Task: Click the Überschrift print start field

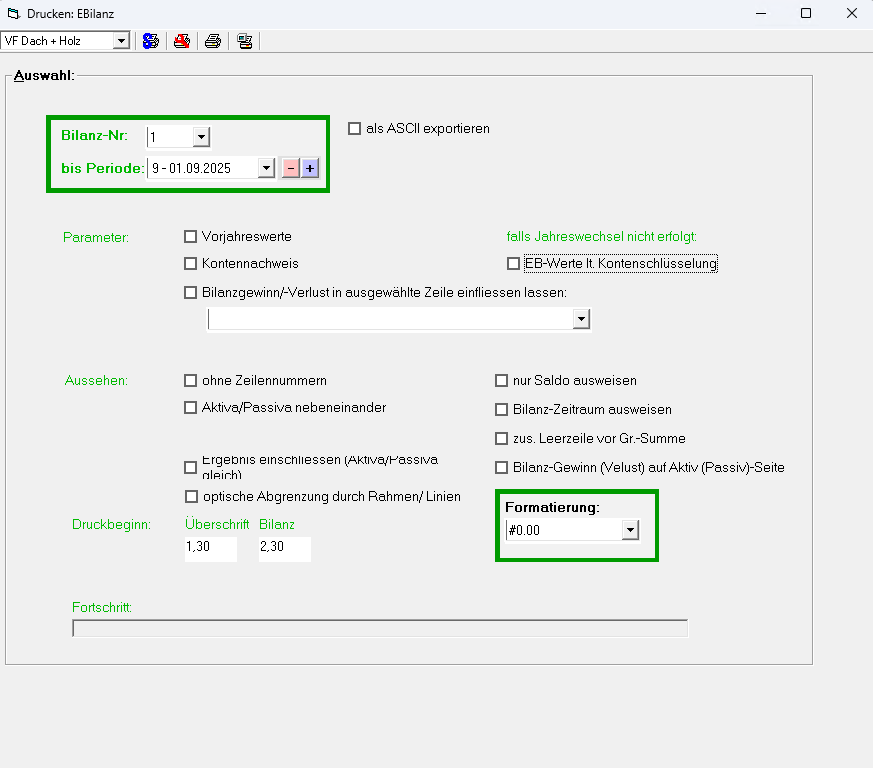Action: 210,548
